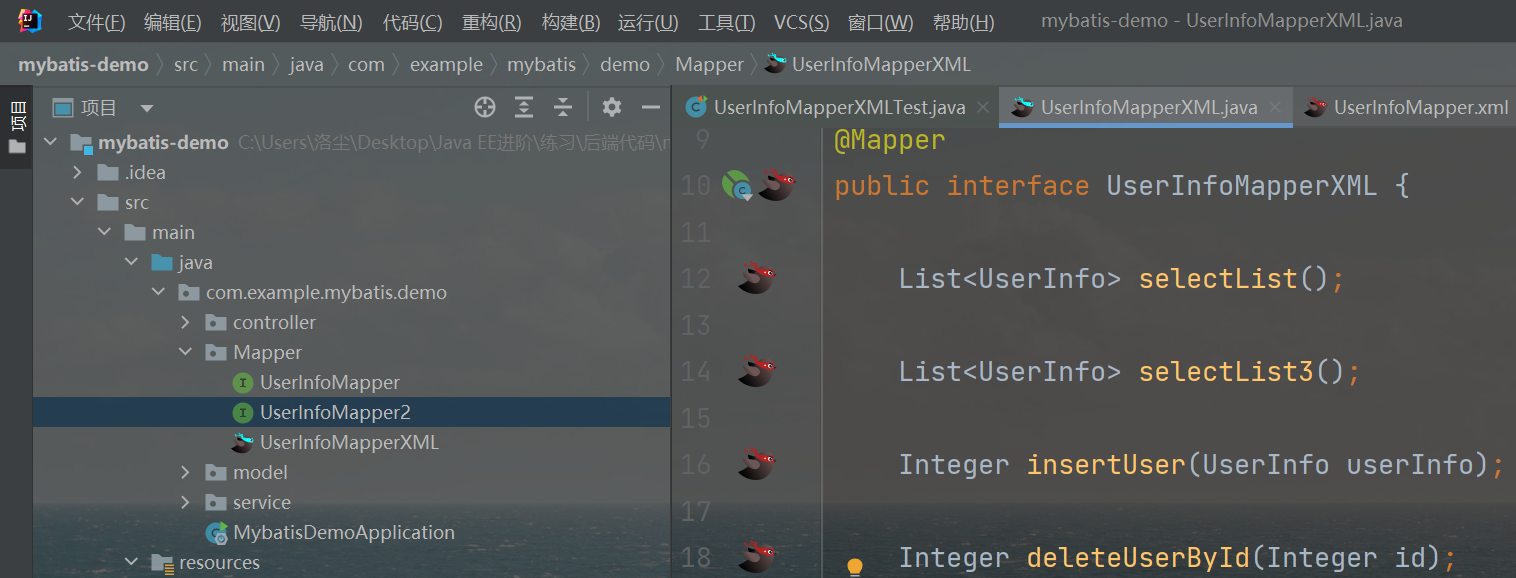Click the deleteUserById method name
1516x578 pixels.
pos(1138,558)
